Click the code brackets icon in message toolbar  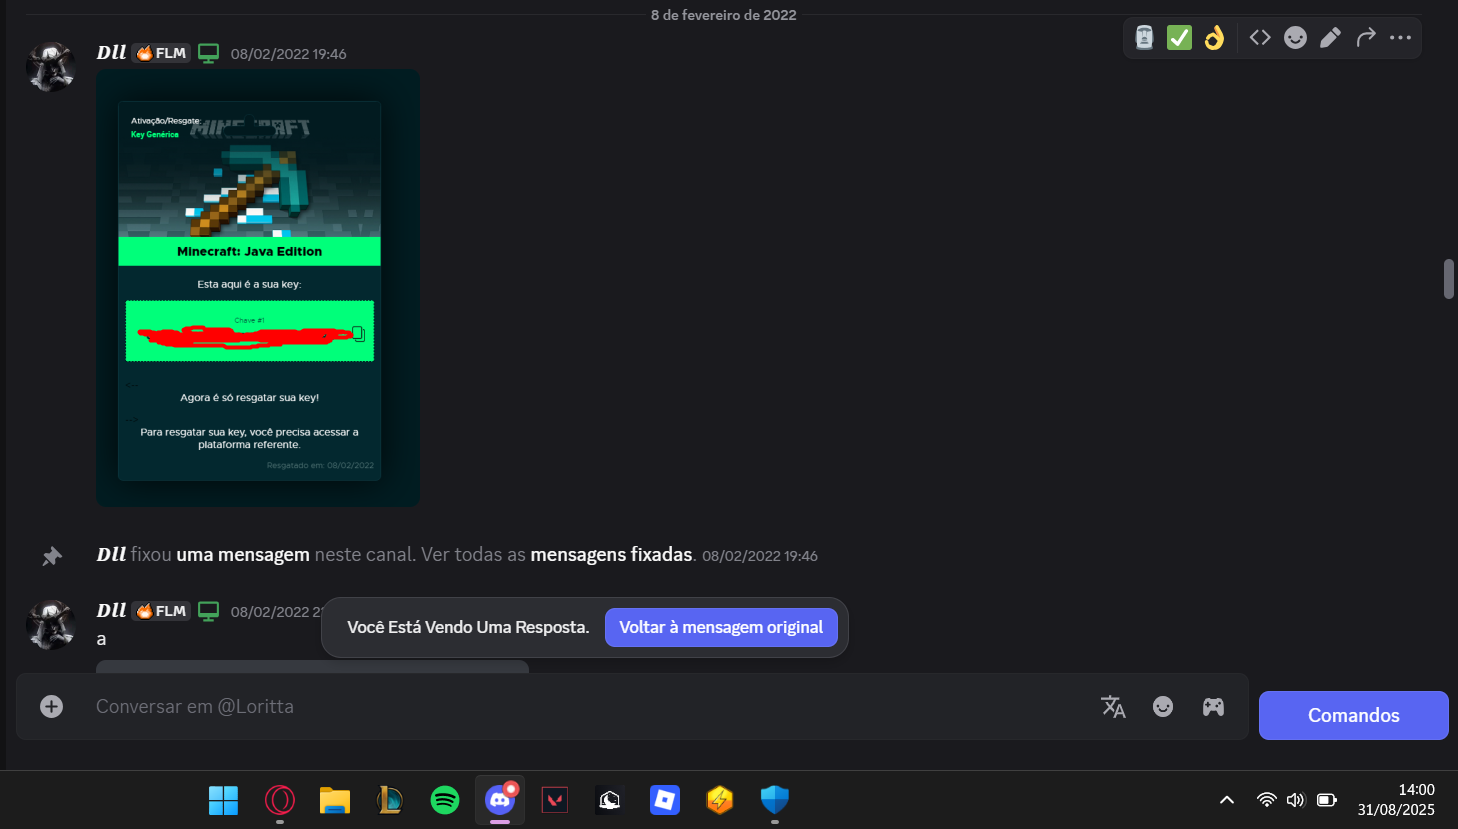pyautogui.click(x=1260, y=38)
